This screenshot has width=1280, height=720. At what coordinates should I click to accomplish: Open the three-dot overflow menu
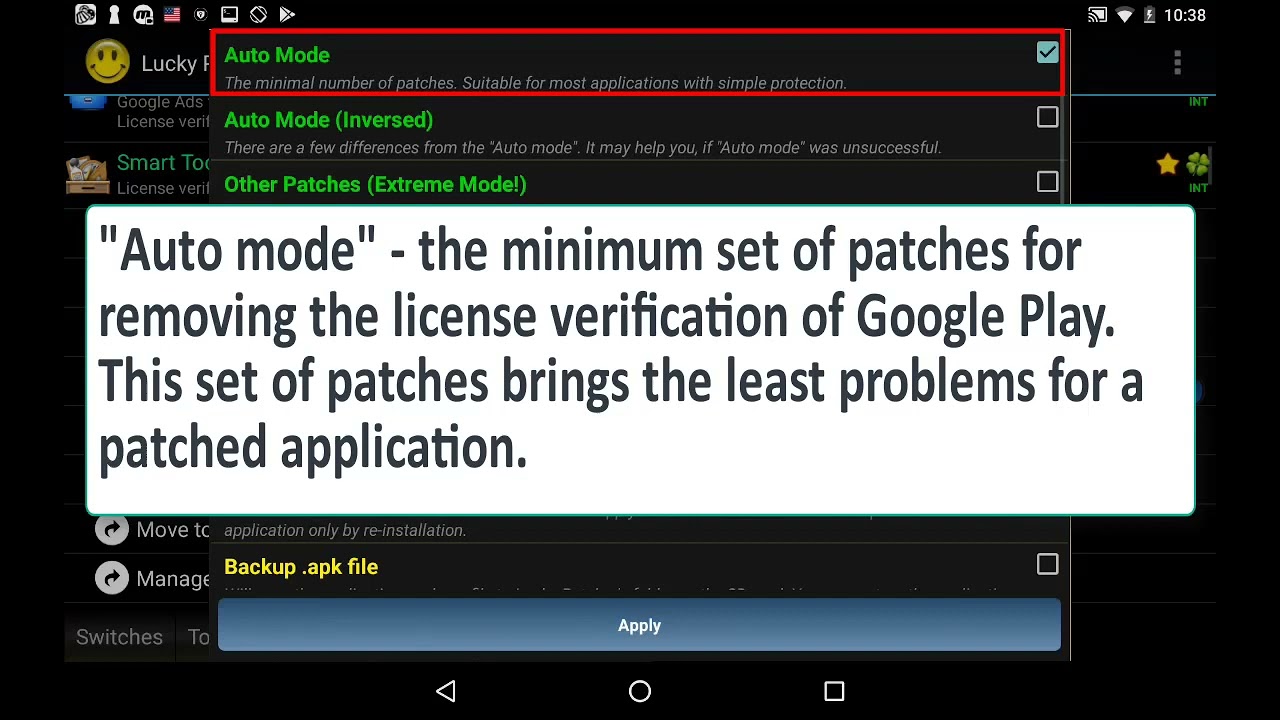(1177, 63)
